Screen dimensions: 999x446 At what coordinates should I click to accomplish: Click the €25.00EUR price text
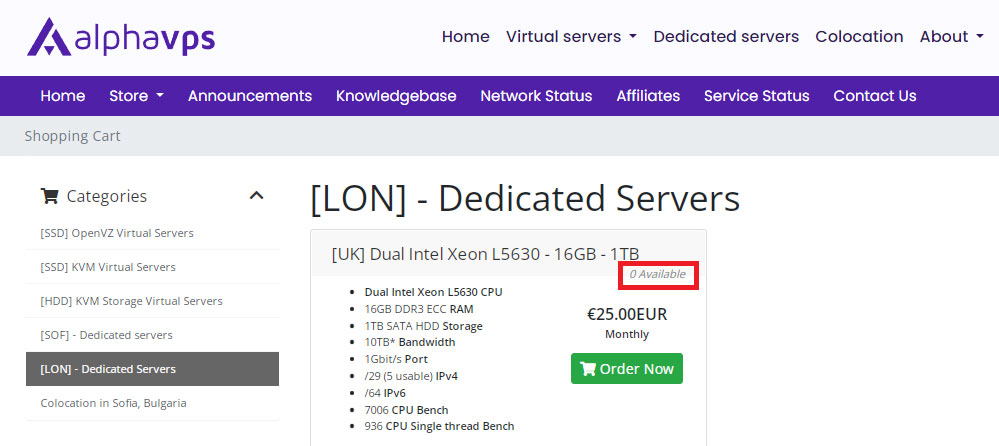(627, 314)
